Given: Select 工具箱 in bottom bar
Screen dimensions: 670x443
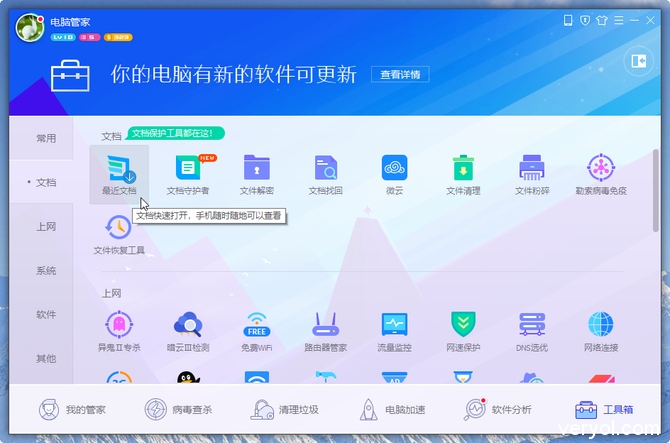Looking at the screenshot, I should pyautogui.click(x=604, y=410).
